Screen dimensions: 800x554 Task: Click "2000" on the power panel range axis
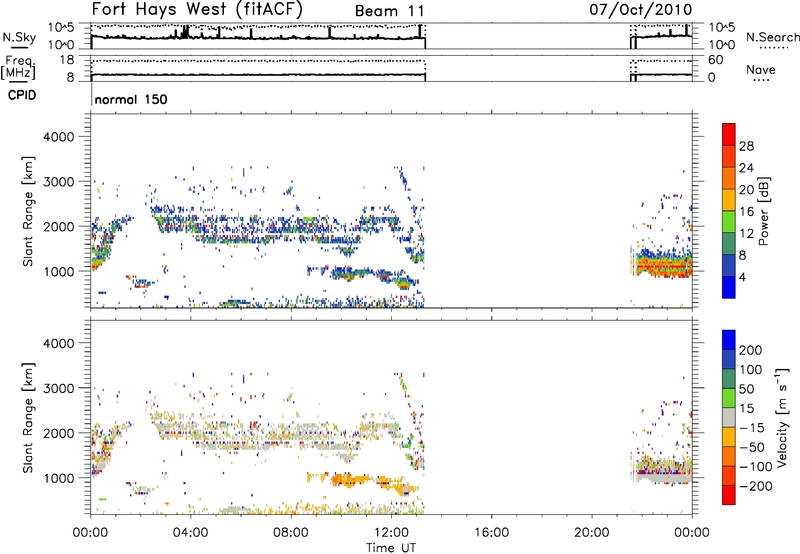[58, 226]
